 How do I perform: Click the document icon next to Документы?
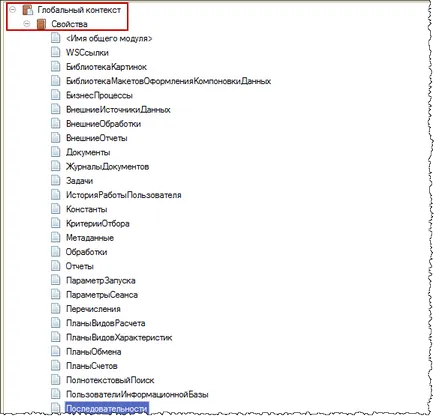tap(56, 152)
